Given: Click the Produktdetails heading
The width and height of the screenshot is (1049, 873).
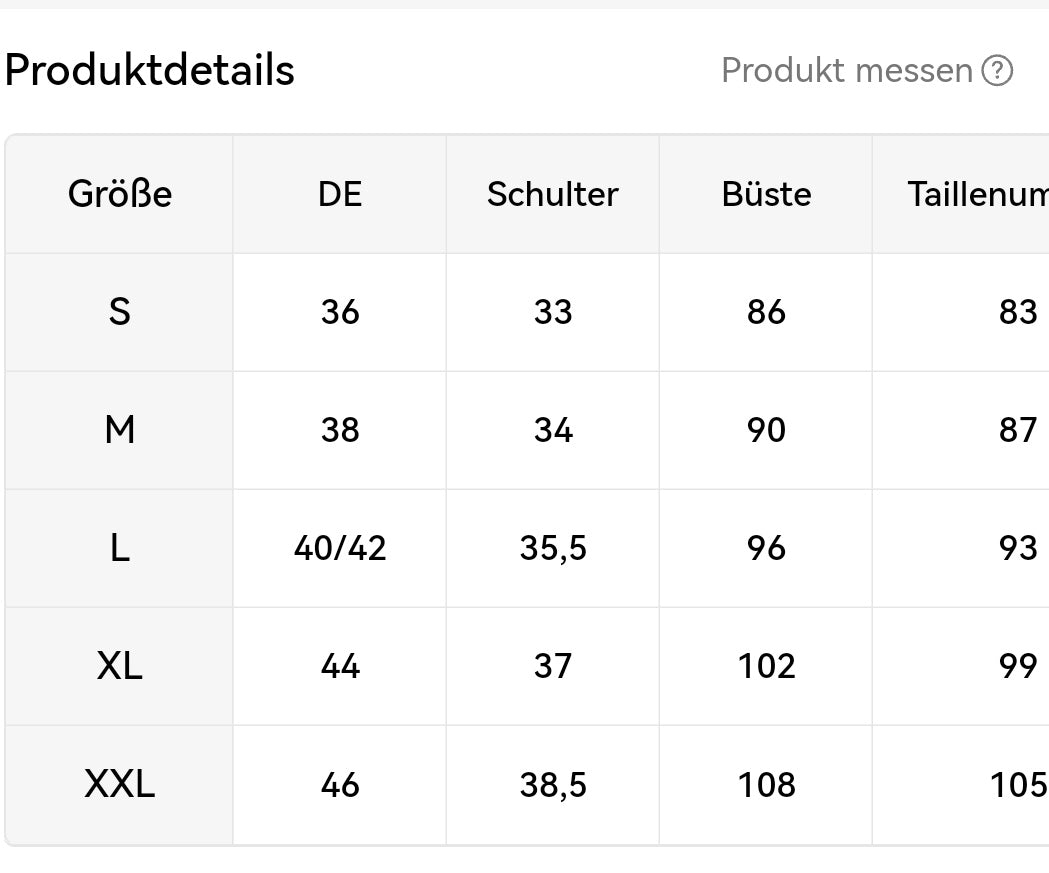Looking at the screenshot, I should pos(150,71).
